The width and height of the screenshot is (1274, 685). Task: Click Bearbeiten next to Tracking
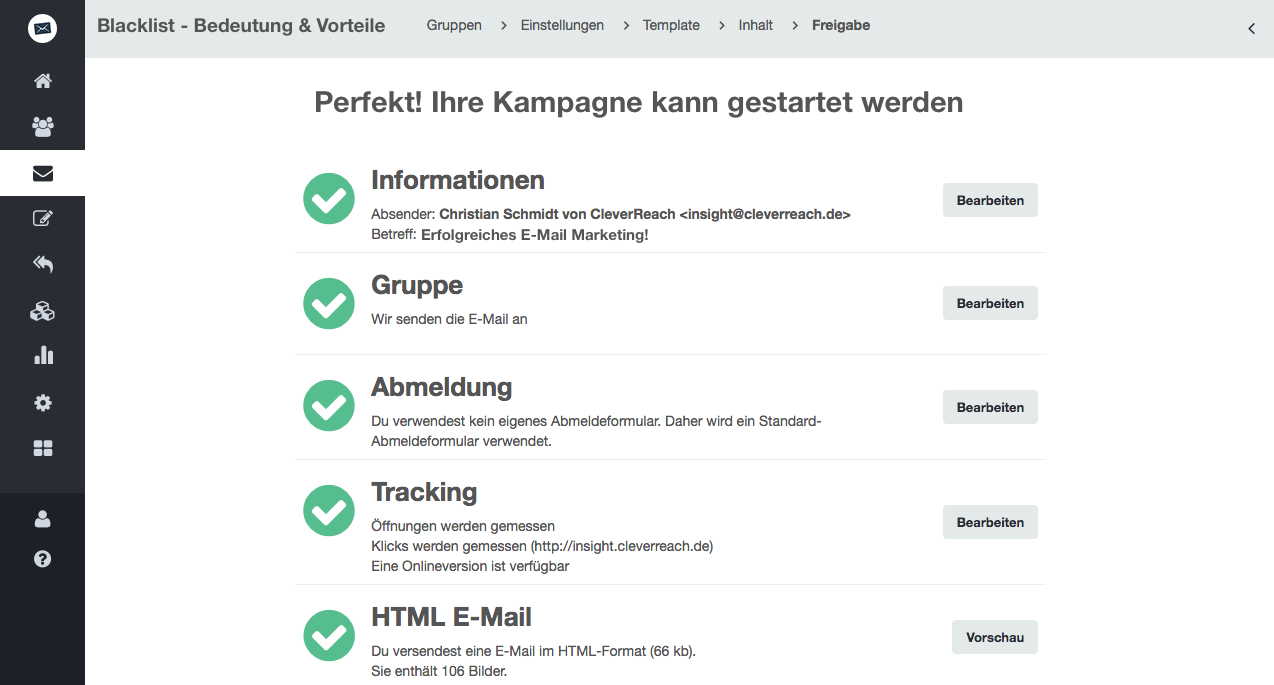(990, 522)
